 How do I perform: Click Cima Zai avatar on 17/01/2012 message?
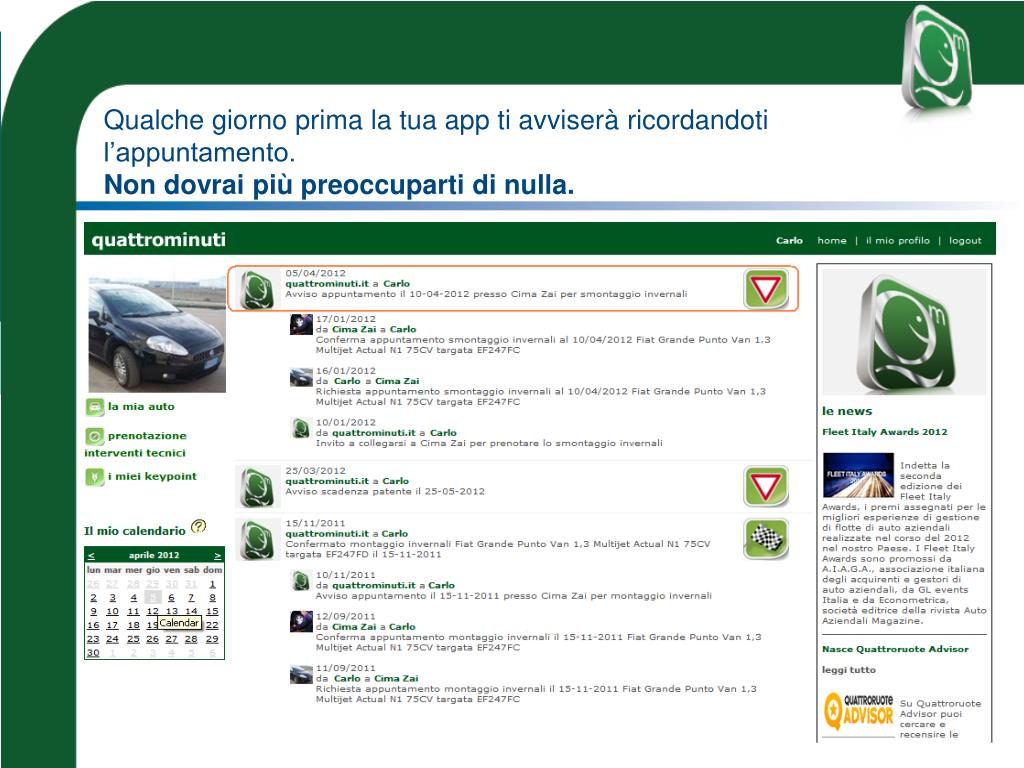tap(301, 324)
